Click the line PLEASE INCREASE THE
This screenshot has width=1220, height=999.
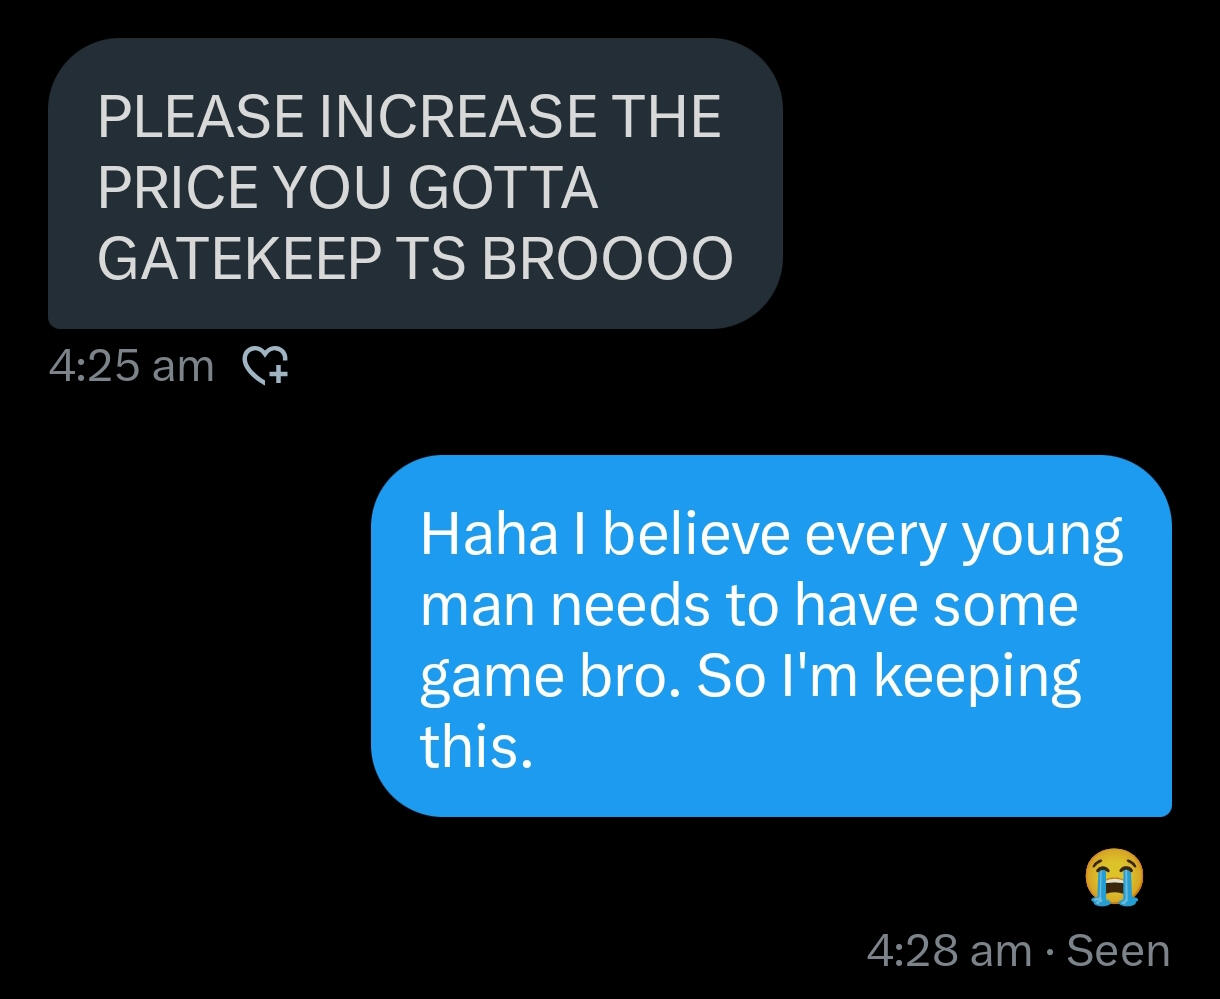point(409,116)
